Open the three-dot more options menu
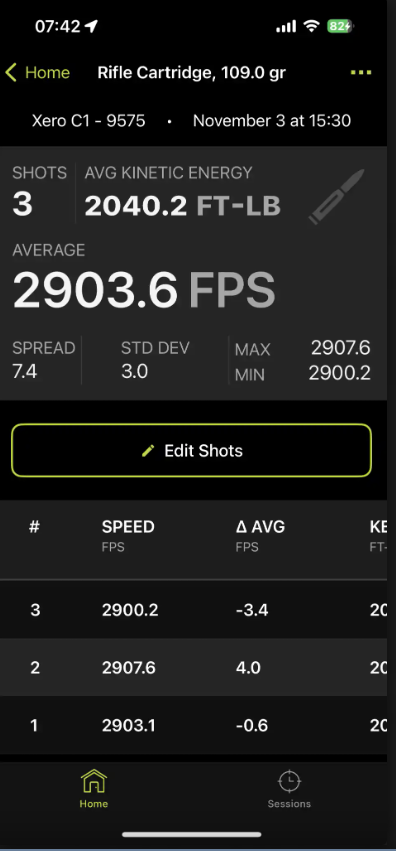Viewport: 396px width, 851px height. point(361,73)
